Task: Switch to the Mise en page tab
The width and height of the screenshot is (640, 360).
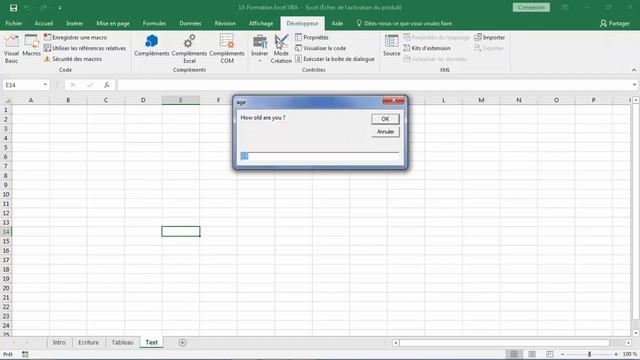Action: click(113, 24)
